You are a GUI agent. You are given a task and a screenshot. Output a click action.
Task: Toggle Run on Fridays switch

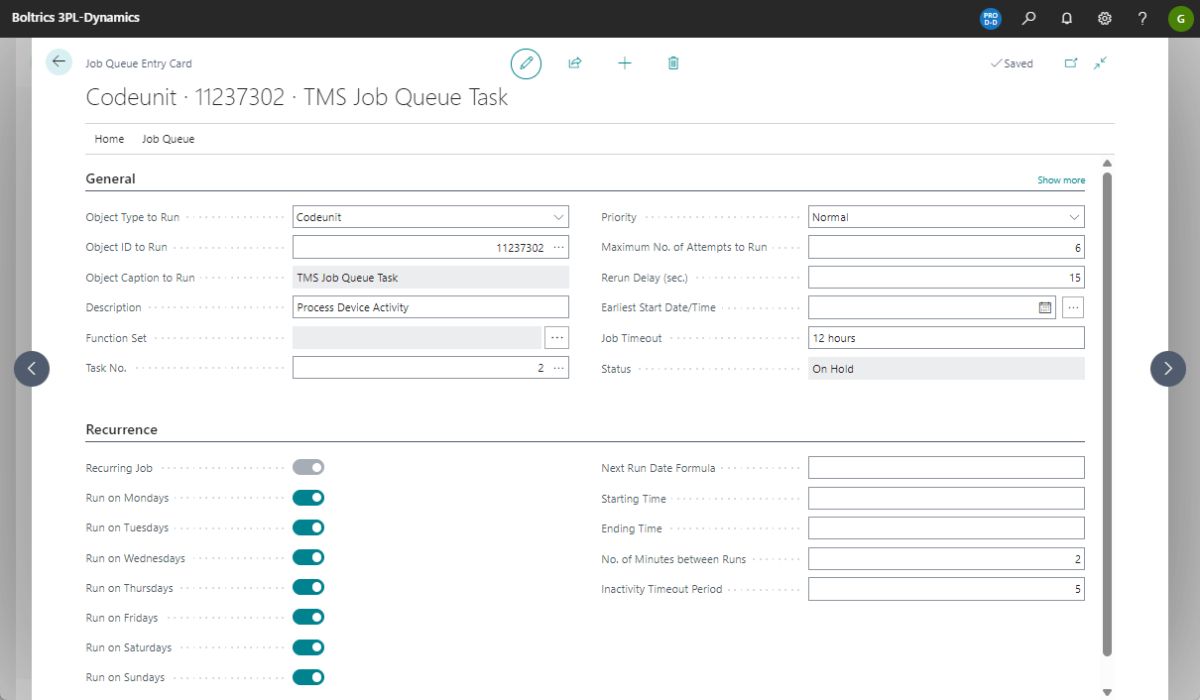point(309,617)
